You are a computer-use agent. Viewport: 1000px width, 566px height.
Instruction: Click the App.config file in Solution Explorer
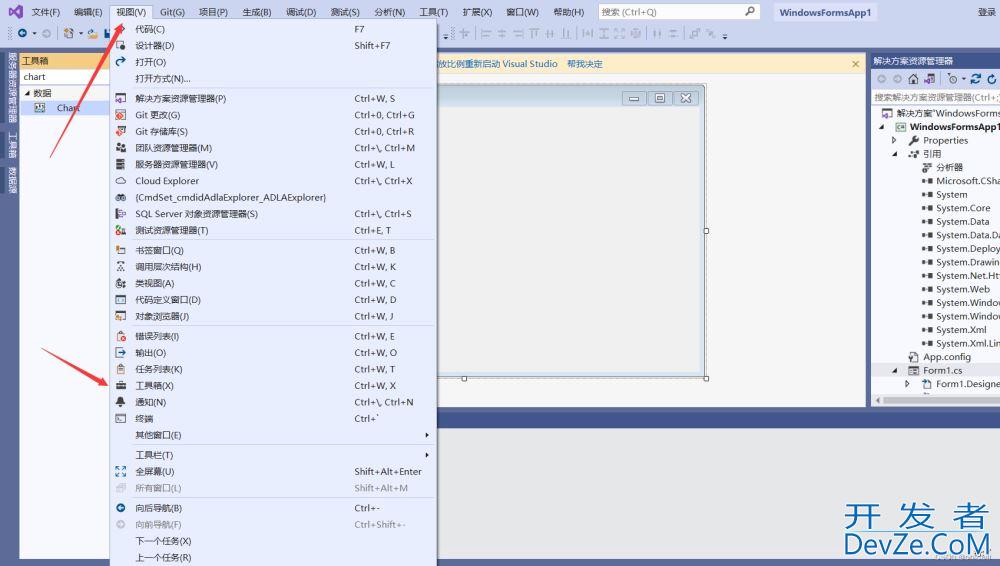(x=946, y=357)
